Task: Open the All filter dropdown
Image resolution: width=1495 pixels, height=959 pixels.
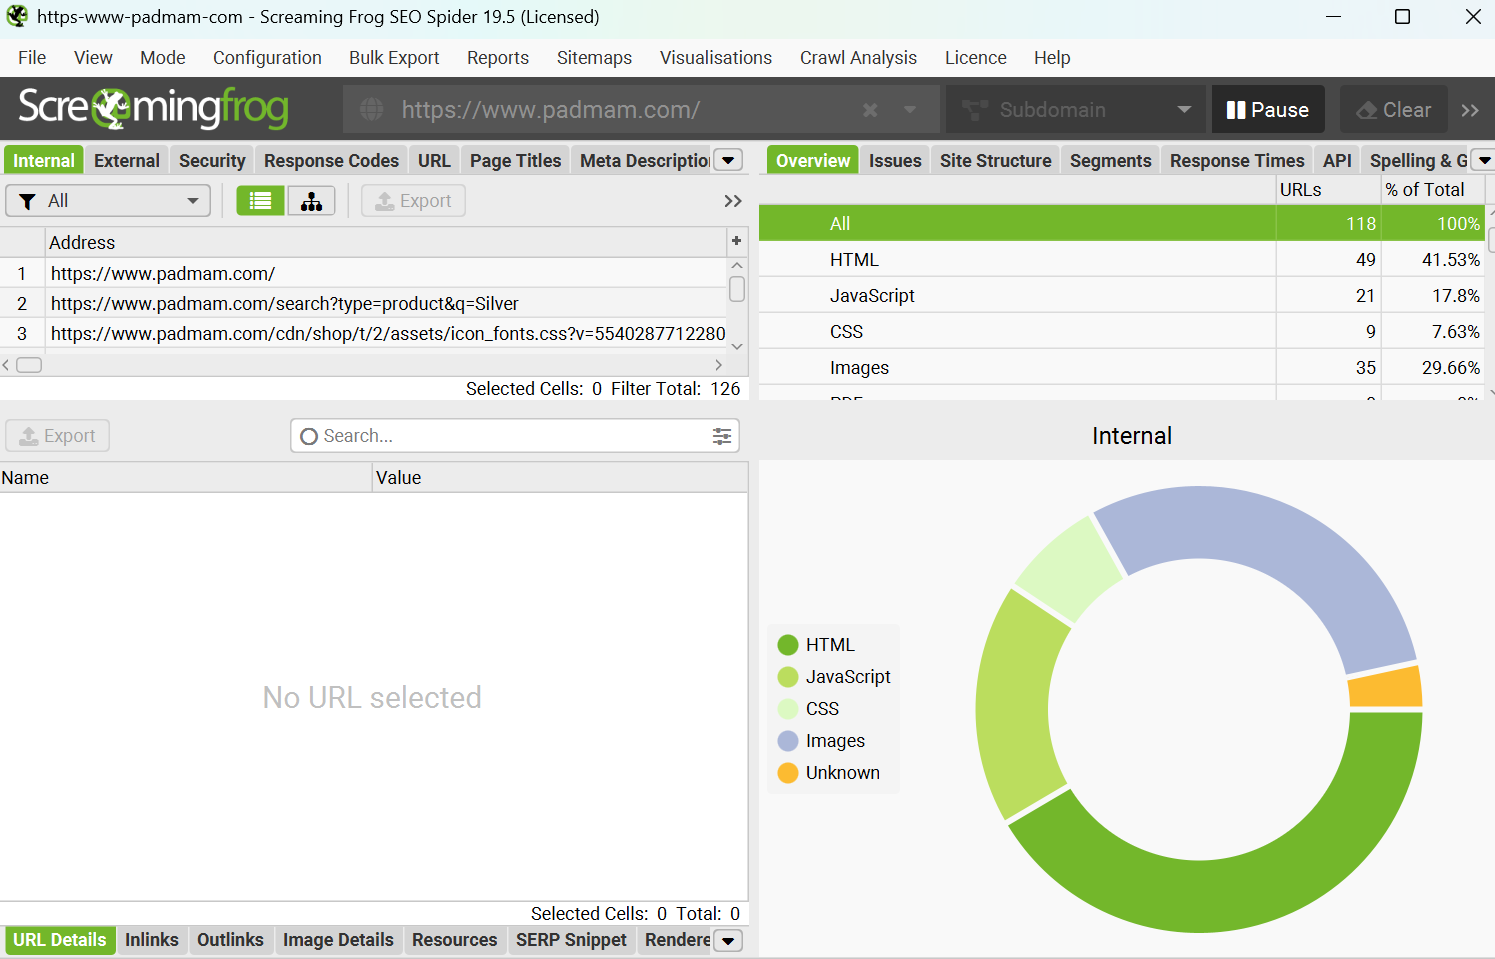Action: pyautogui.click(x=108, y=201)
